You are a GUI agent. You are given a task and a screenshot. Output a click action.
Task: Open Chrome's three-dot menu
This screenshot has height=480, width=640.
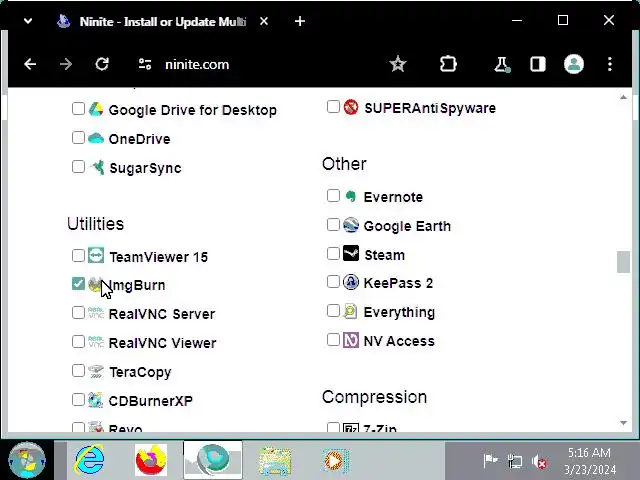point(610,64)
